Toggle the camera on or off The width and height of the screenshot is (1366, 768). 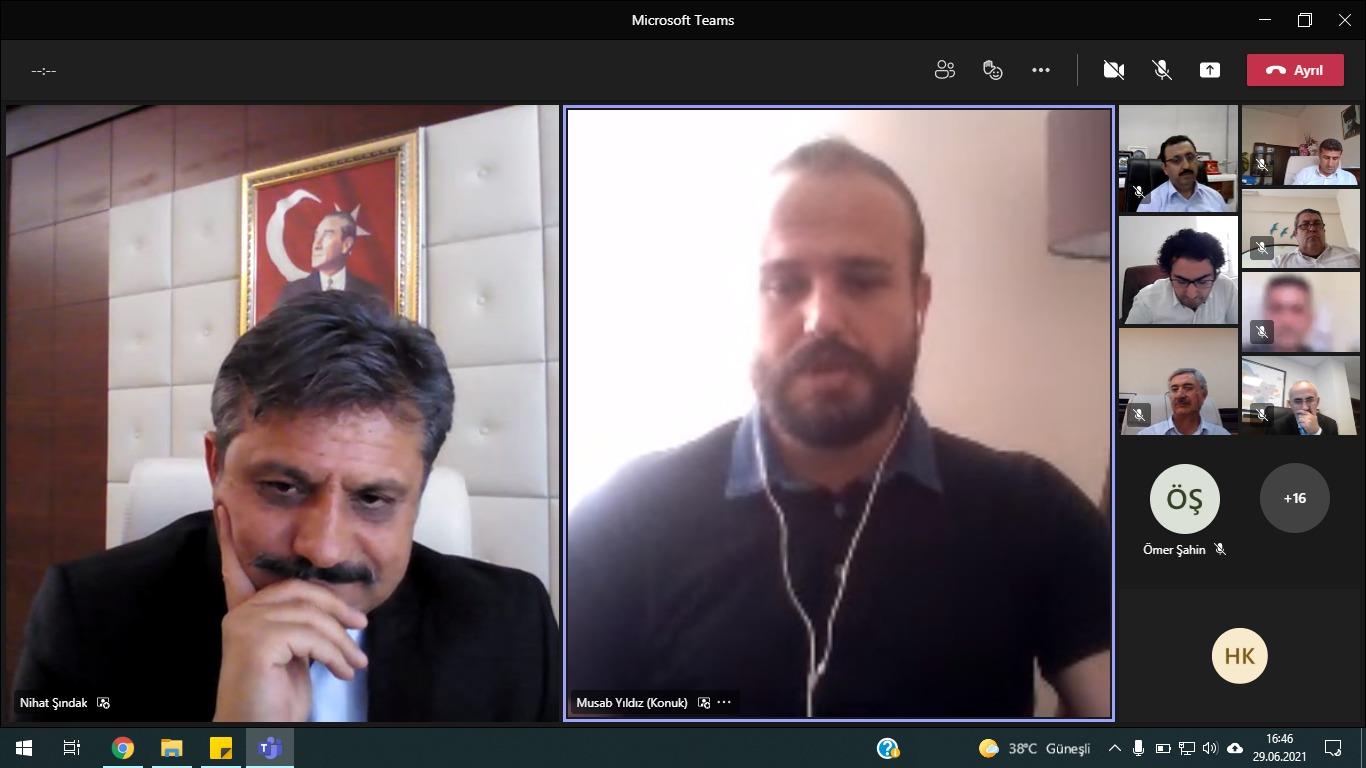(x=1113, y=70)
